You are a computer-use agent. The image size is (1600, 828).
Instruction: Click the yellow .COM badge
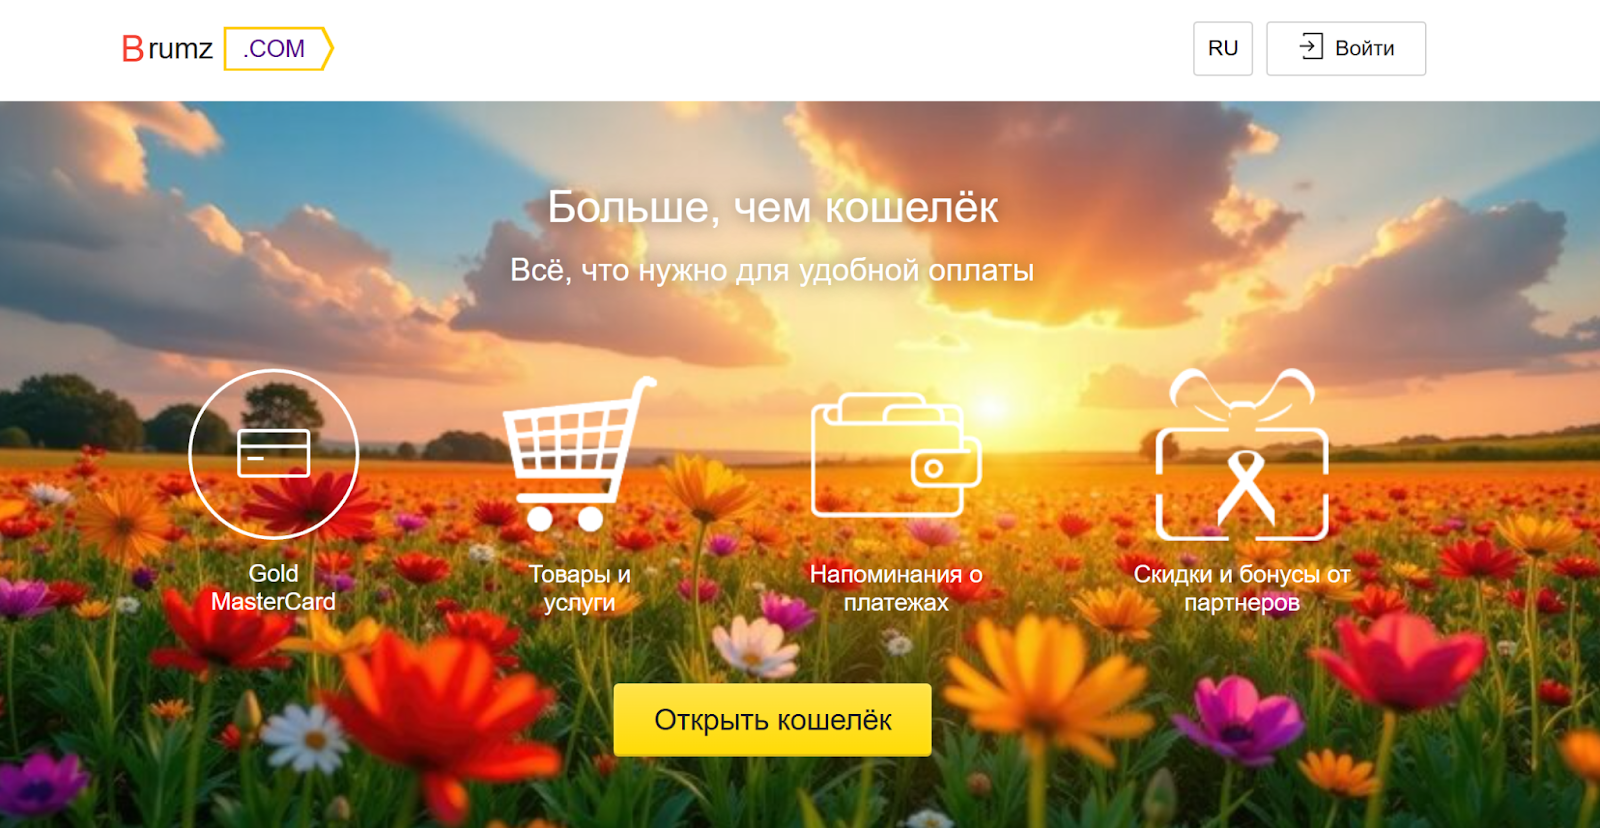[278, 49]
